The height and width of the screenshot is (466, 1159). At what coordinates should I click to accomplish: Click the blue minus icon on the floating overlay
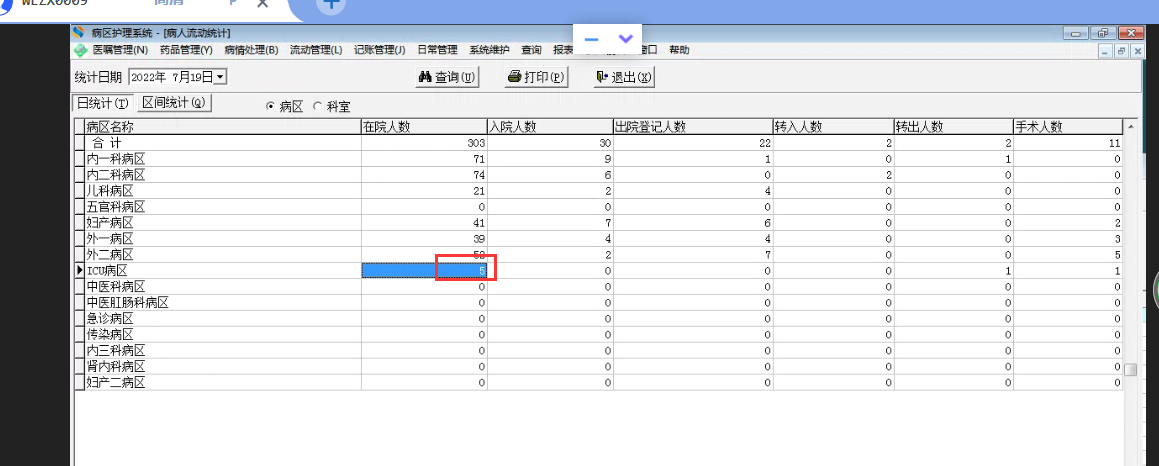[591, 38]
